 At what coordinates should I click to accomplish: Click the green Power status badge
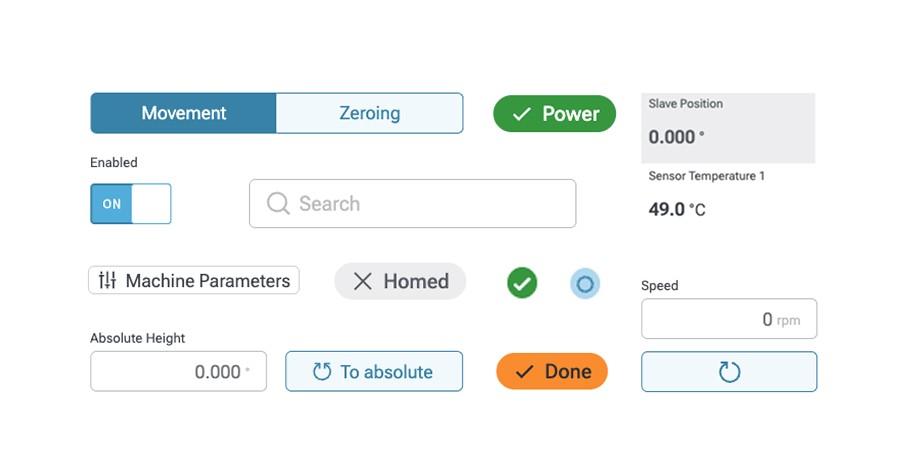click(555, 114)
